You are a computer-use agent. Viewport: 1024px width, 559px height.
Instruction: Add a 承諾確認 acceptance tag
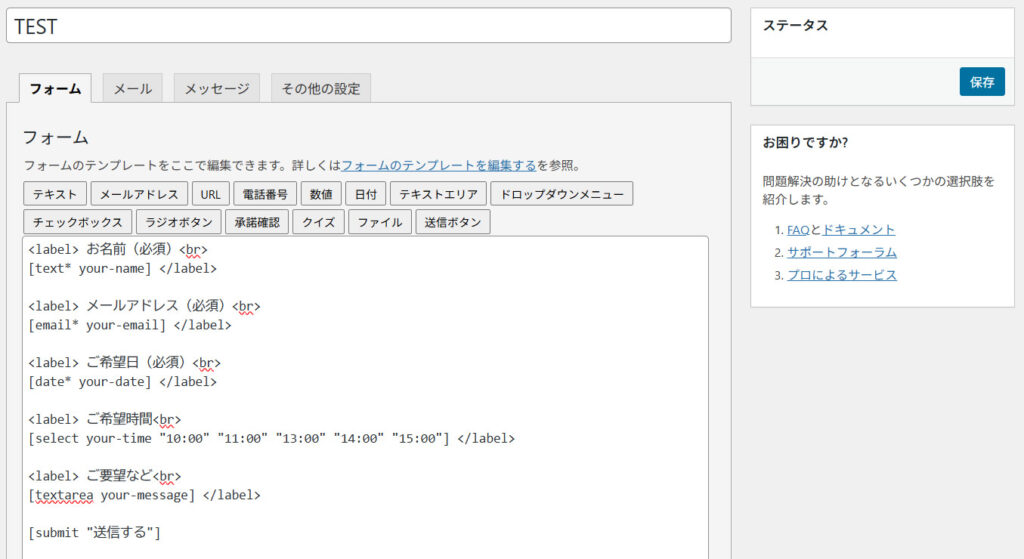tap(258, 222)
